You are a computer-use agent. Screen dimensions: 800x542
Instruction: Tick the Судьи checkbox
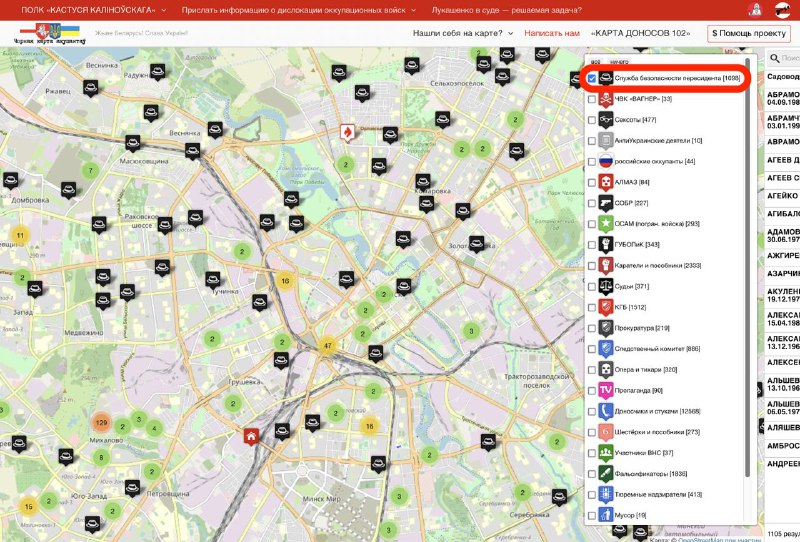click(x=592, y=286)
